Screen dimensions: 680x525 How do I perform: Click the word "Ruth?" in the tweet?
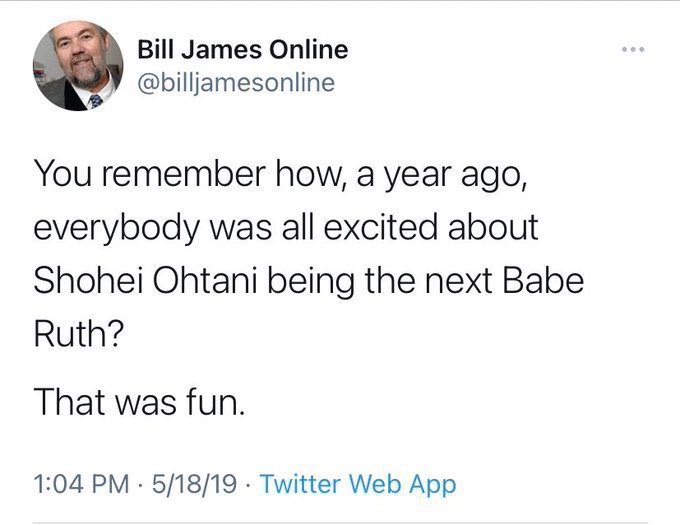pyautogui.click(x=79, y=333)
